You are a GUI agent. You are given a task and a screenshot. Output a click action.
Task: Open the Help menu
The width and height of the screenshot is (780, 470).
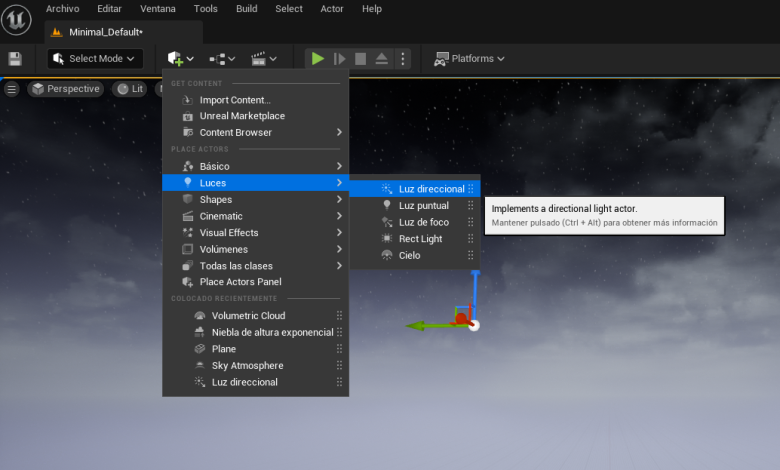(372, 9)
